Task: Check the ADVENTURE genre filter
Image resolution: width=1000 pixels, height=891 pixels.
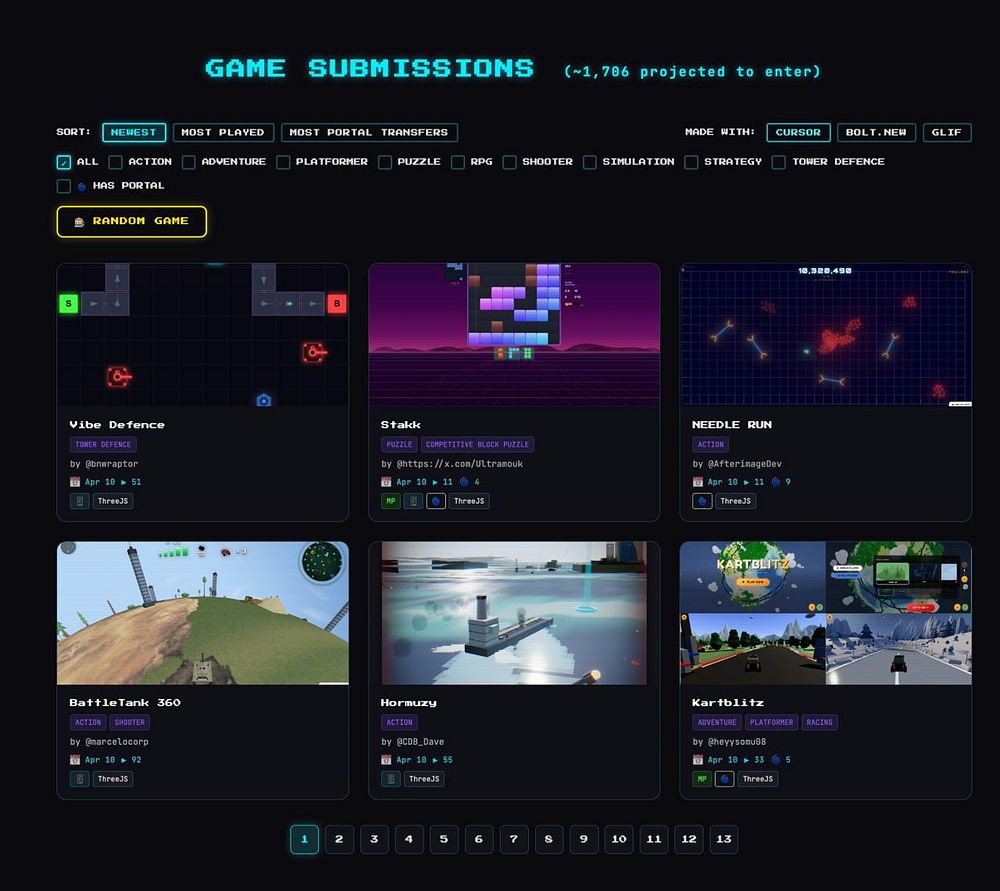Action: click(189, 162)
